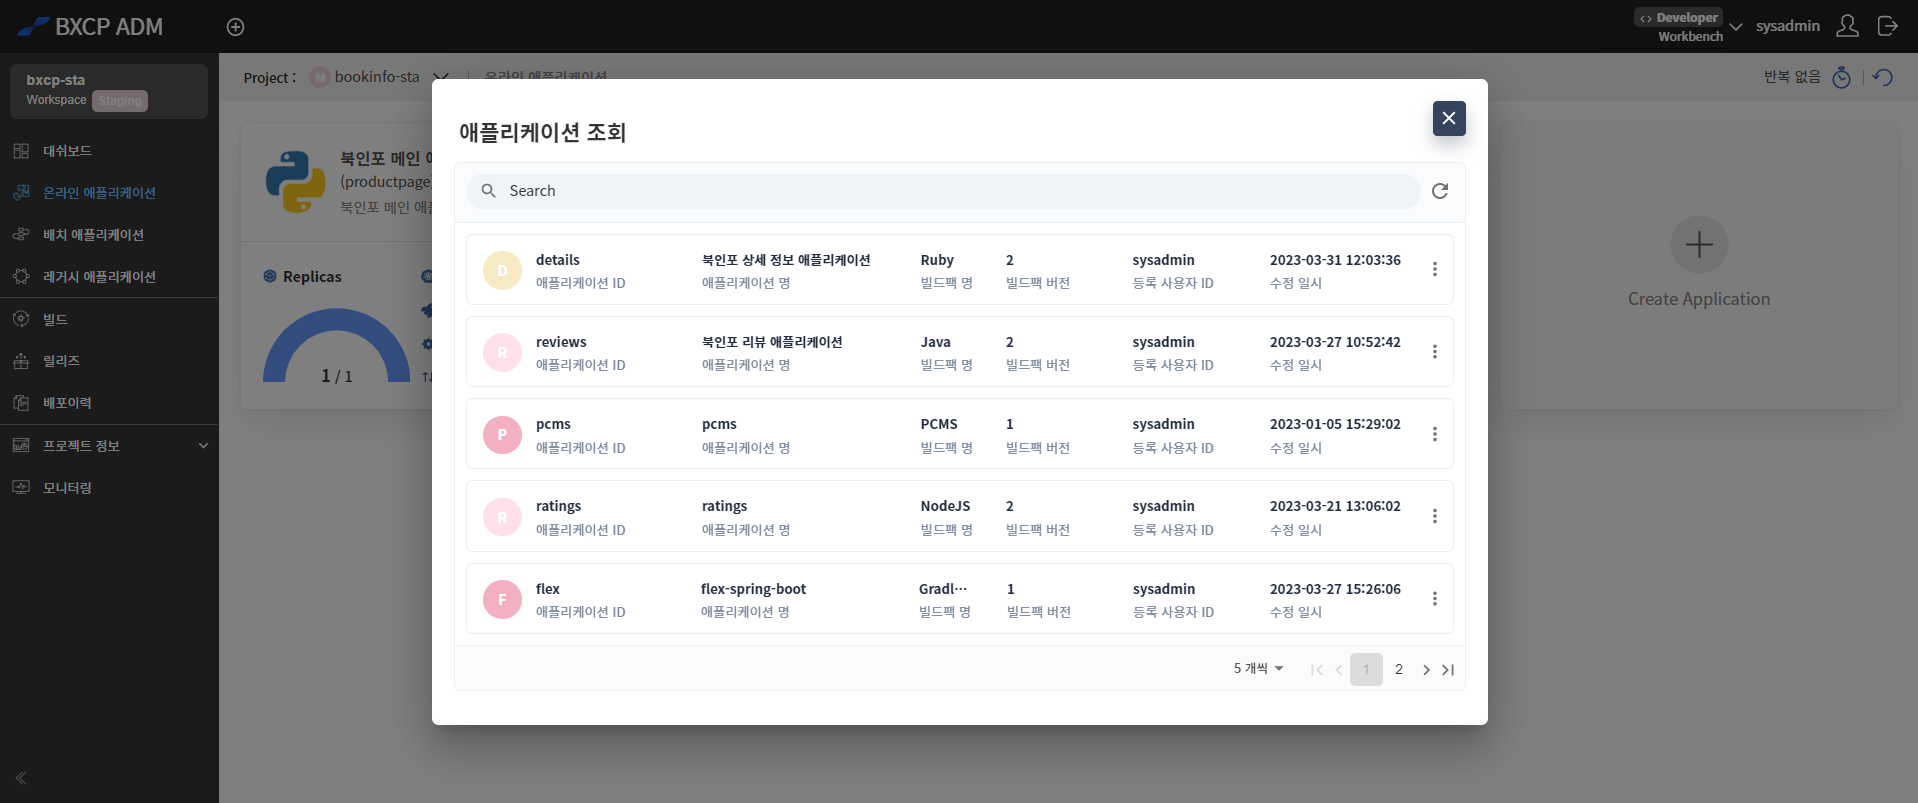Open more options for pcms row

coord(1435,434)
